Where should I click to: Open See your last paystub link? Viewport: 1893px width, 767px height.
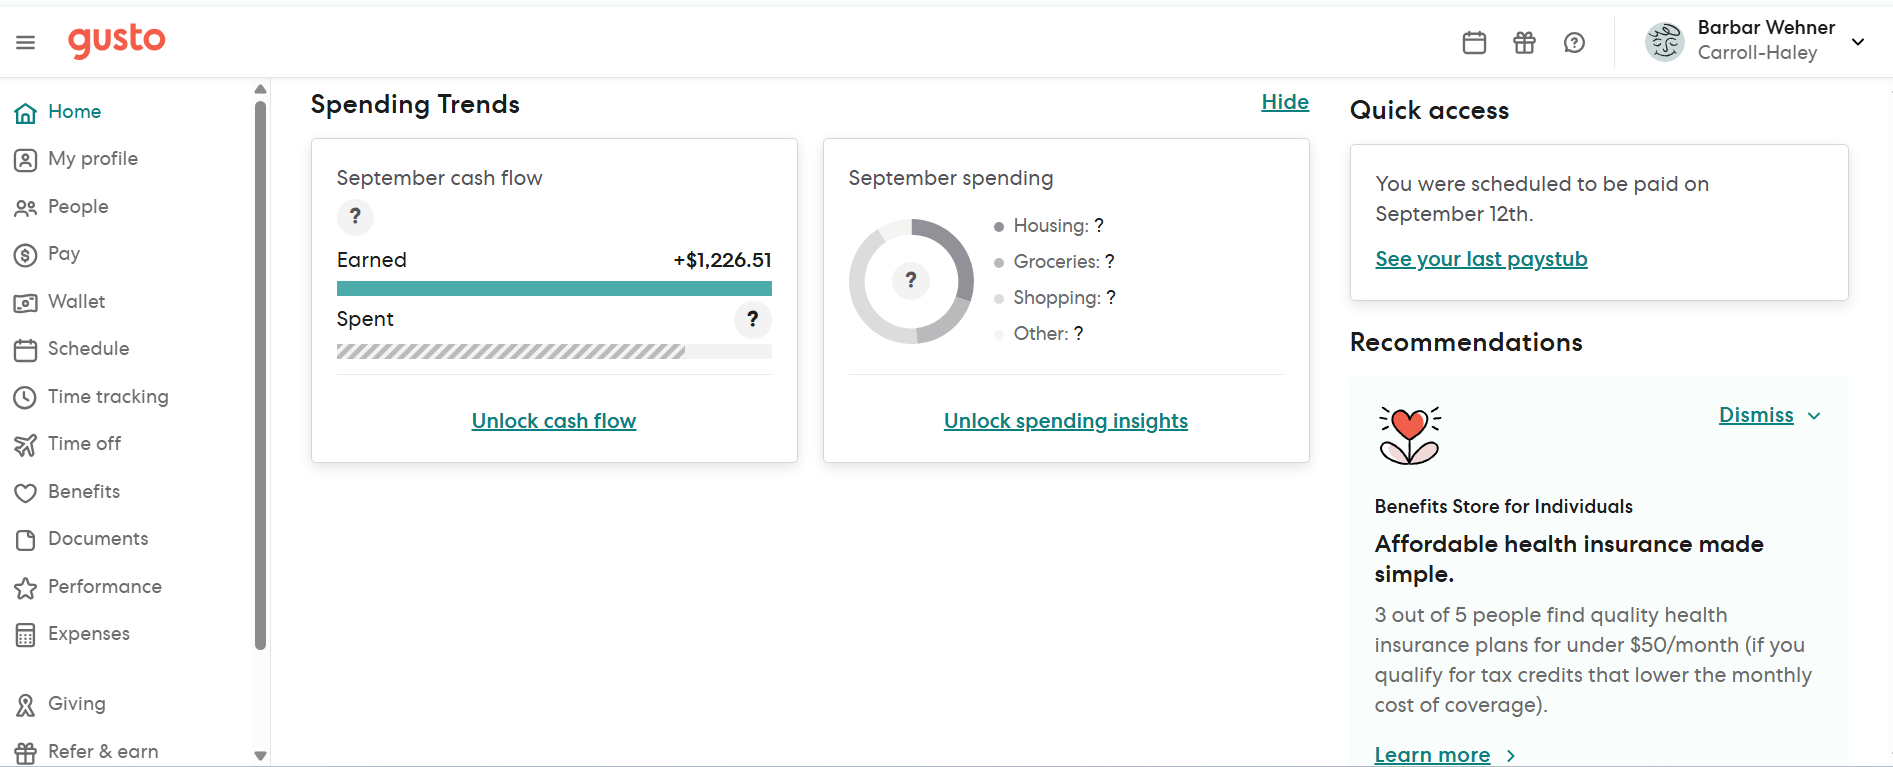[1480, 259]
